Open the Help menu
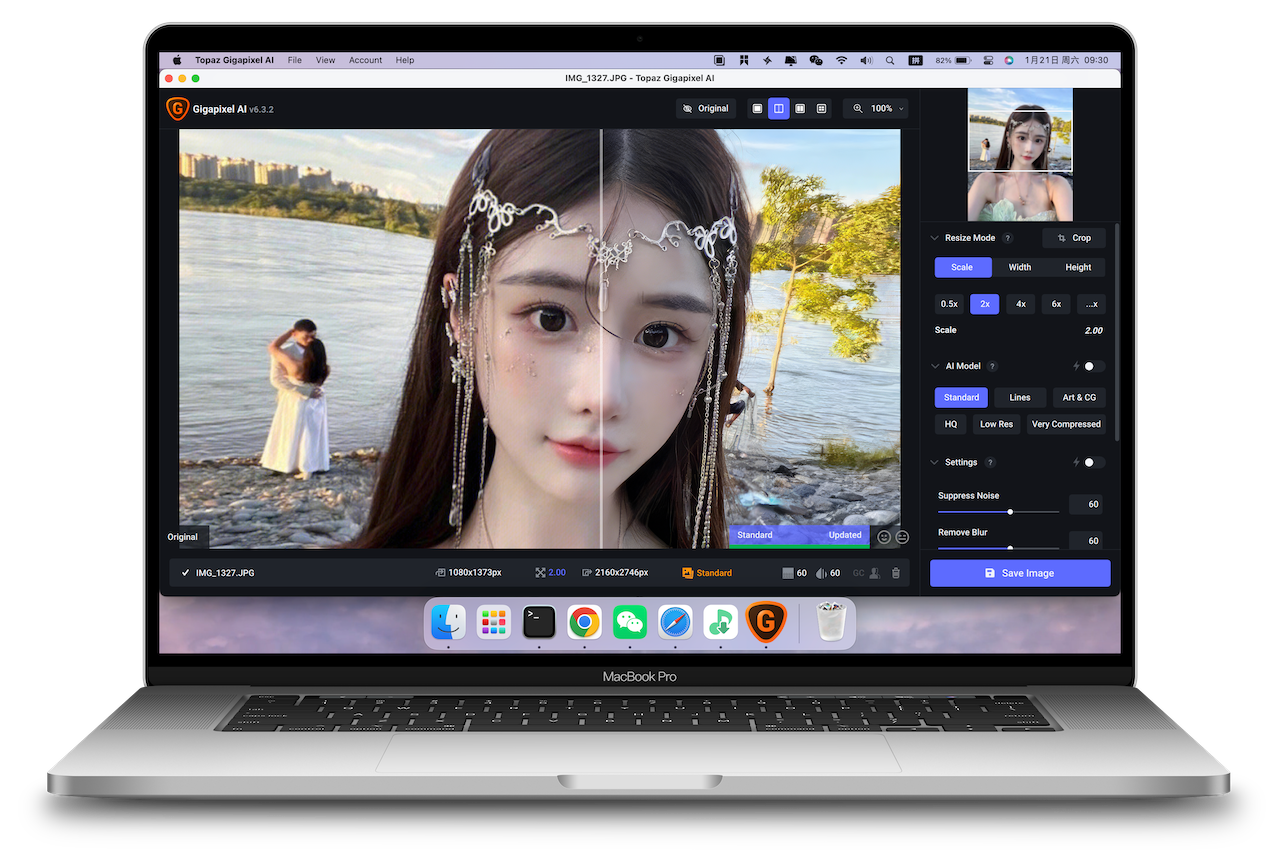This screenshot has height=858, width=1280. click(405, 60)
